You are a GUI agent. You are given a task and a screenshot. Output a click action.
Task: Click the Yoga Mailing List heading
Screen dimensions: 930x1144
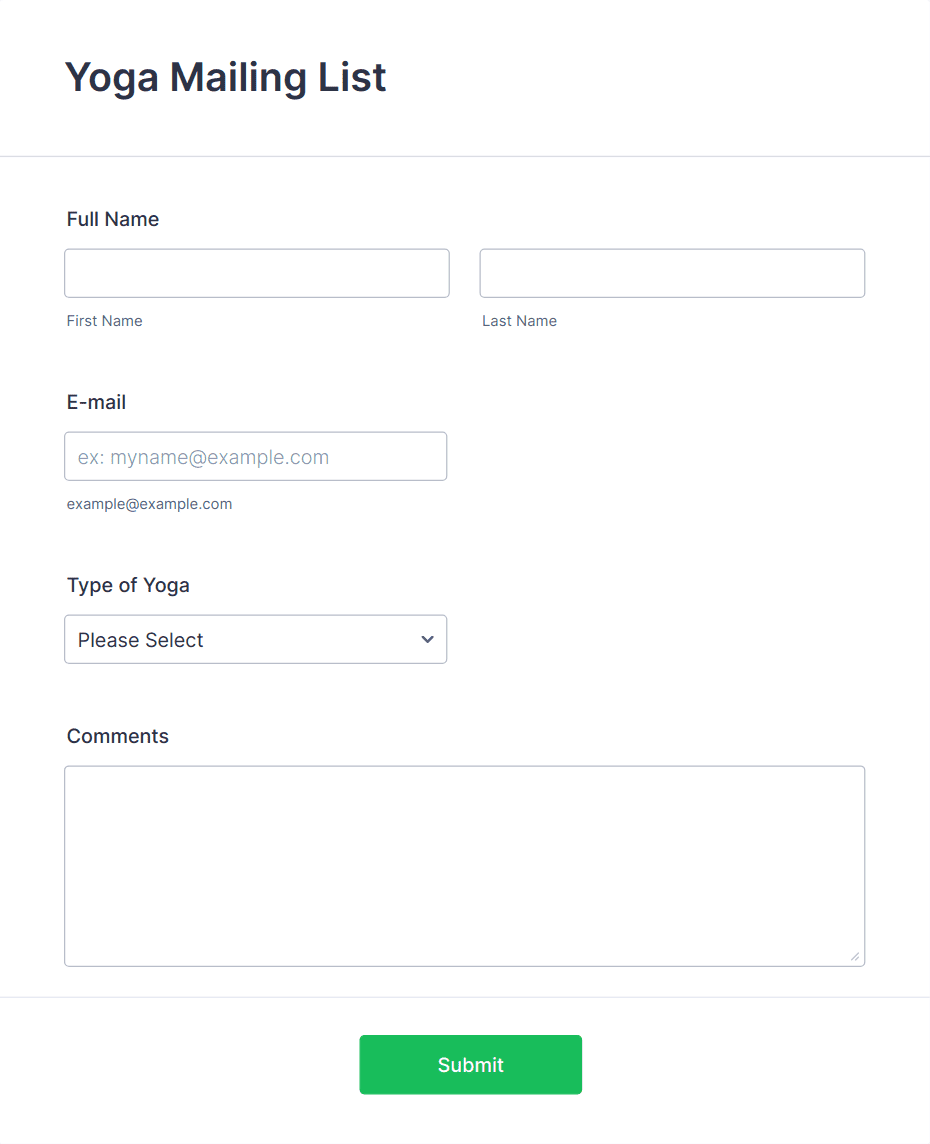(x=225, y=77)
